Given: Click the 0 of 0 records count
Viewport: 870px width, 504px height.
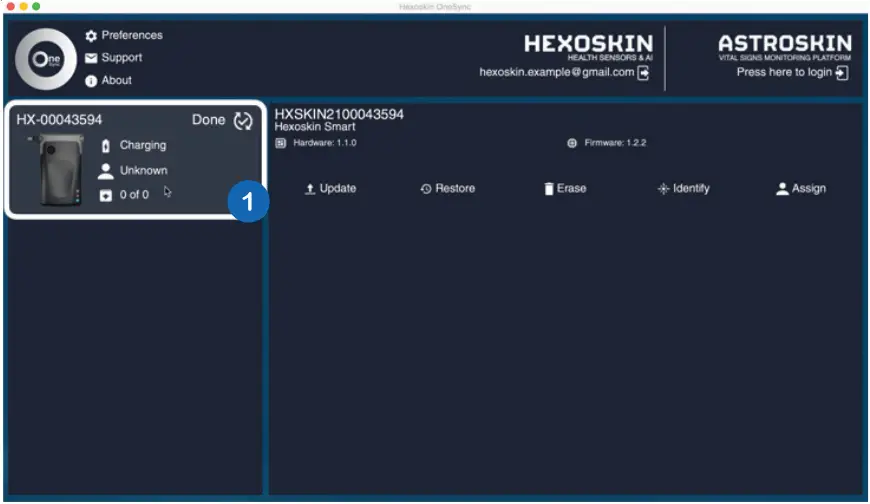Looking at the screenshot, I should pos(134,195).
